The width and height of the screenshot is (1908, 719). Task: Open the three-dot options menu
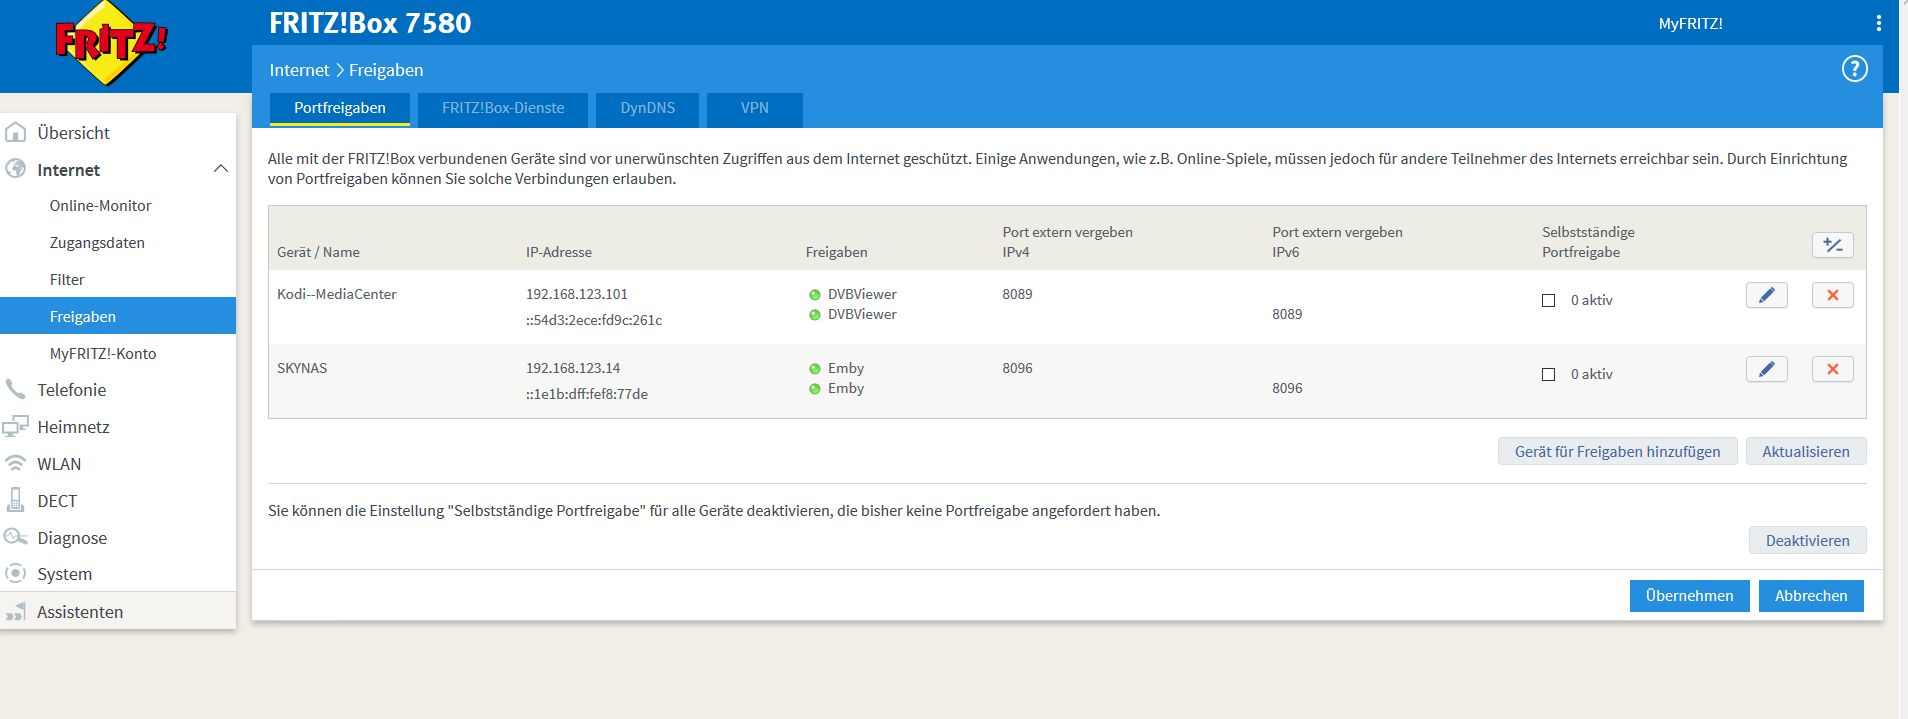[1879, 23]
